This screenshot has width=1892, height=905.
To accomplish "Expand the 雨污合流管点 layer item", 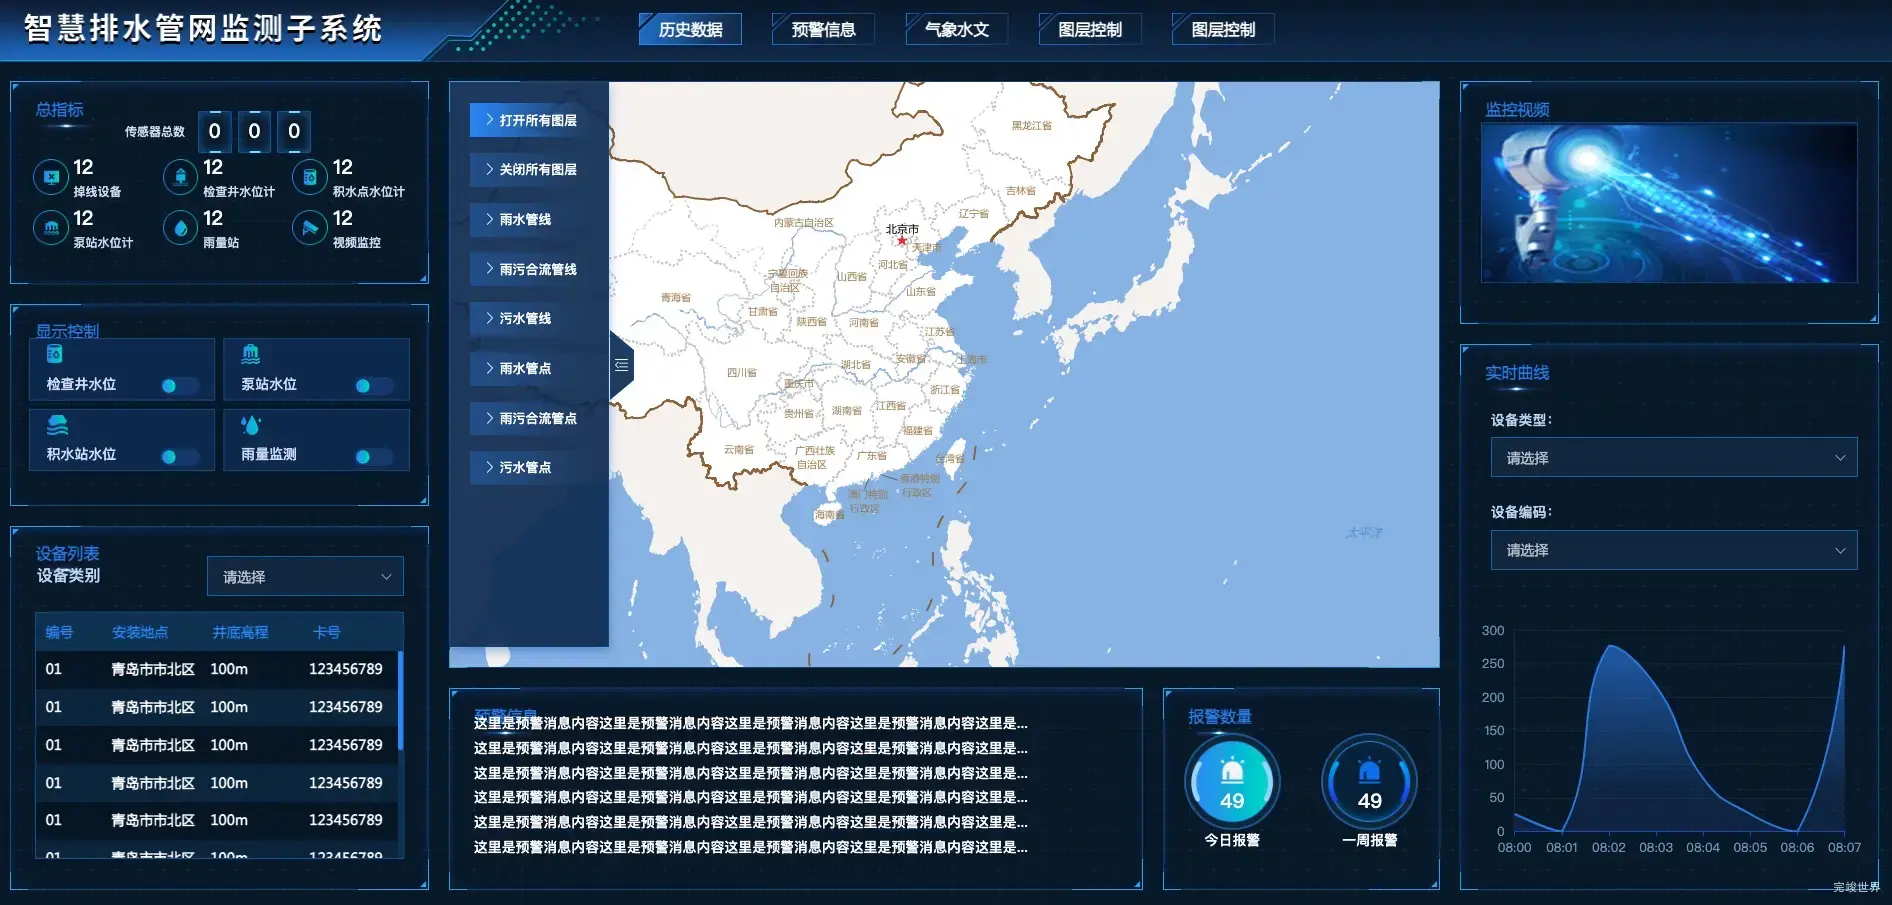I will [529, 418].
